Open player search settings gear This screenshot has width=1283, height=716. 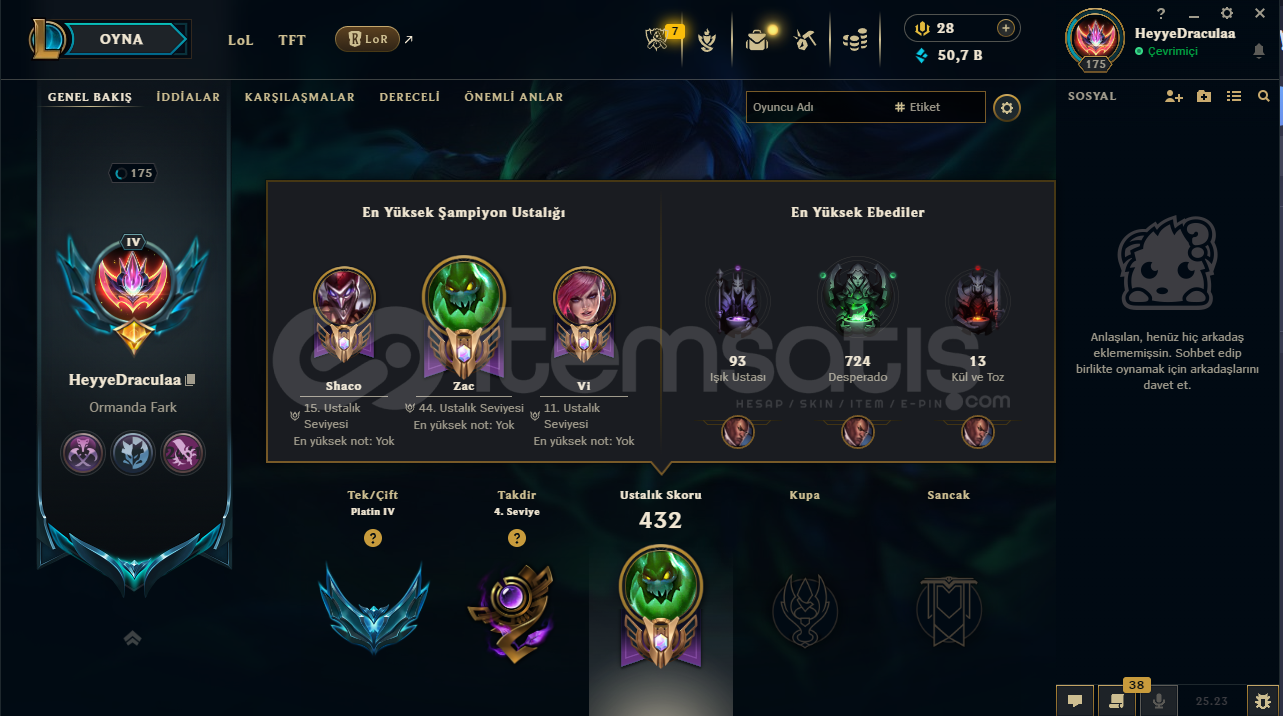click(x=1007, y=107)
